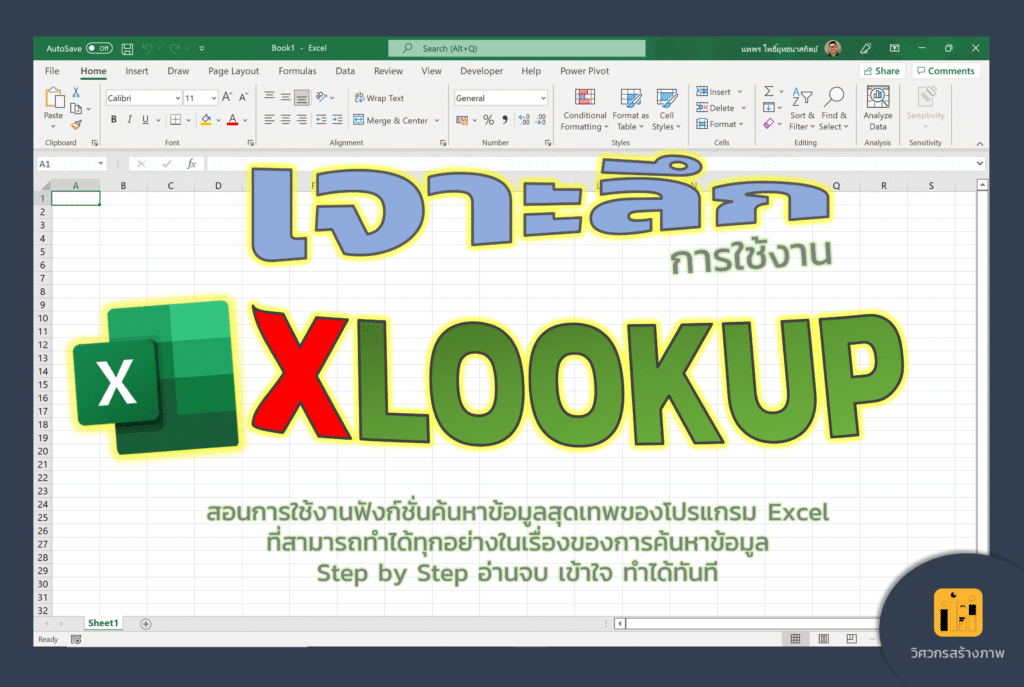Click the Format Painter icon

76,124
